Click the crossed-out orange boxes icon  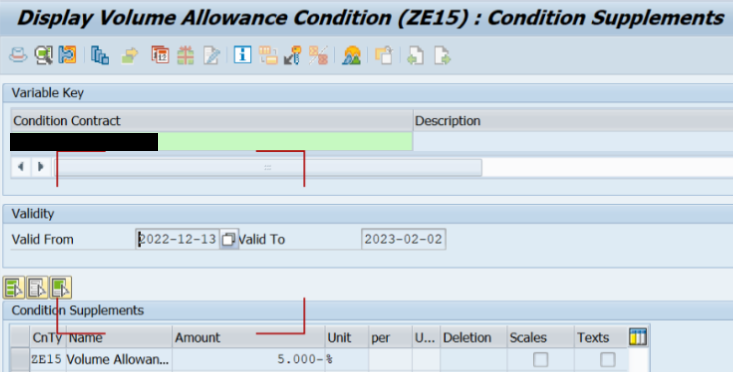(x=318, y=55)
